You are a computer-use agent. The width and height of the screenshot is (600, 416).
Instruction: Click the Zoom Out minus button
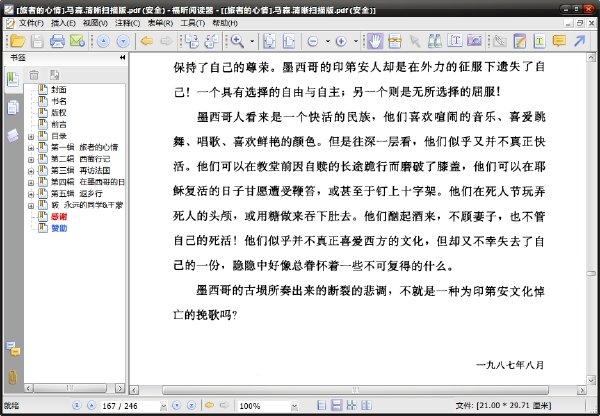click(313, 41)
